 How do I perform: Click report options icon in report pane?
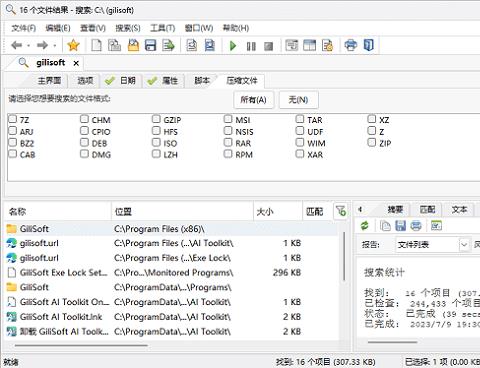tap(436, 226)
